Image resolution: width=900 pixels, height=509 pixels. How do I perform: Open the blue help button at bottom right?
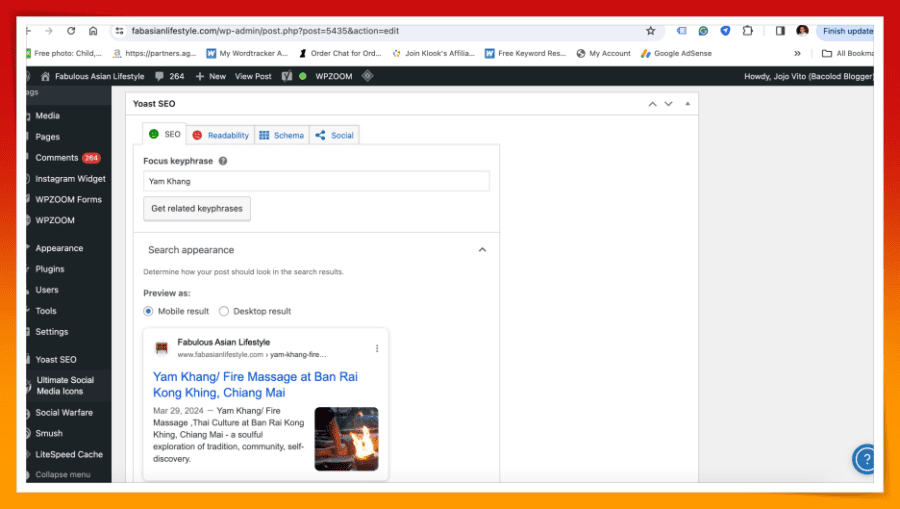coord(864,459)
